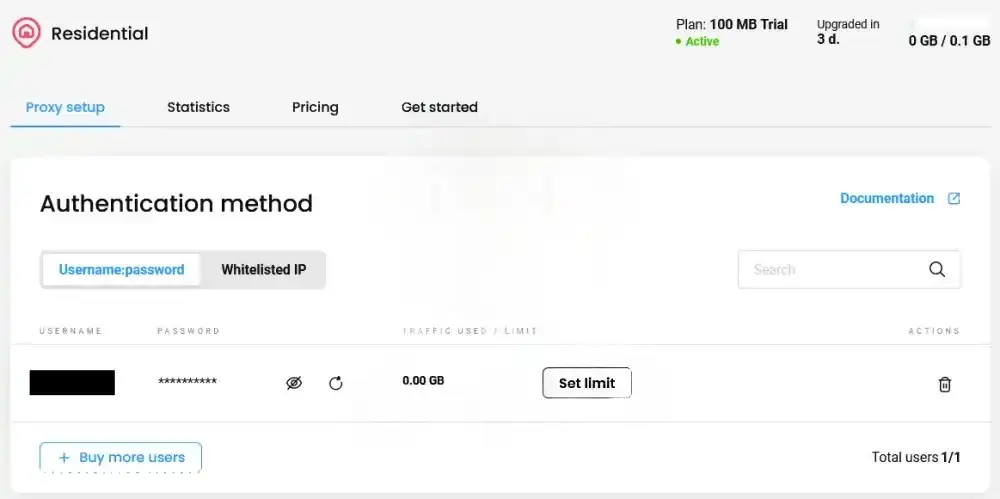
Task: Click the masked password value
Action: click(188, 382)
